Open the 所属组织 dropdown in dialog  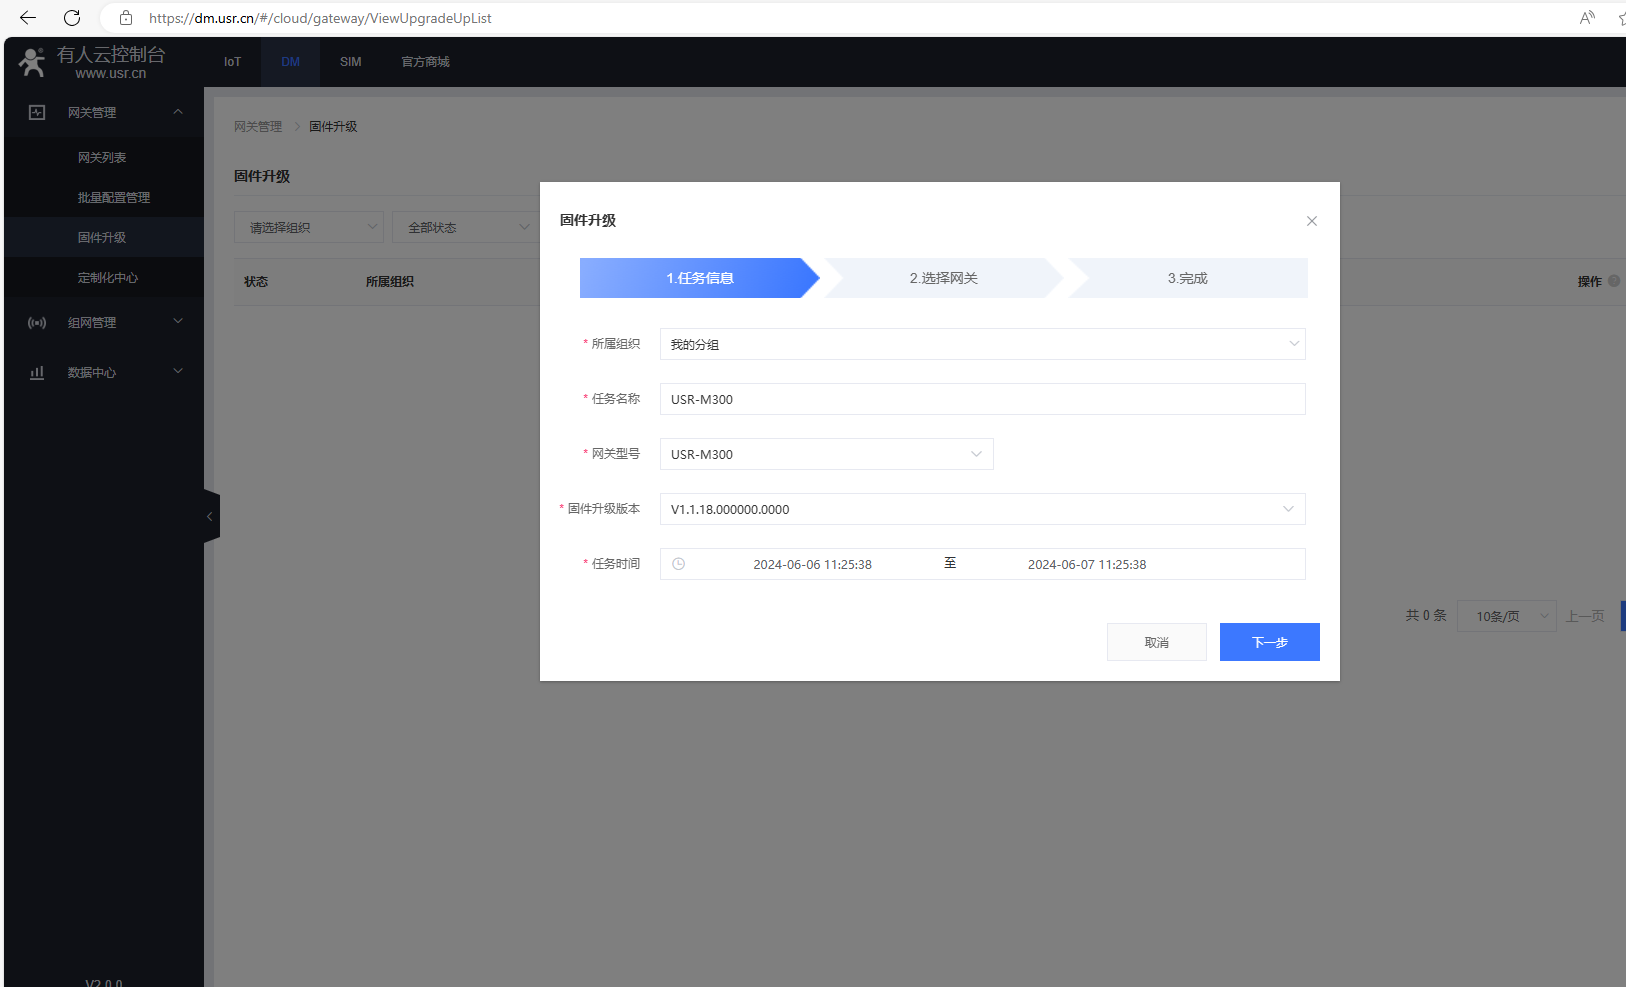click(x=982, y=344)
